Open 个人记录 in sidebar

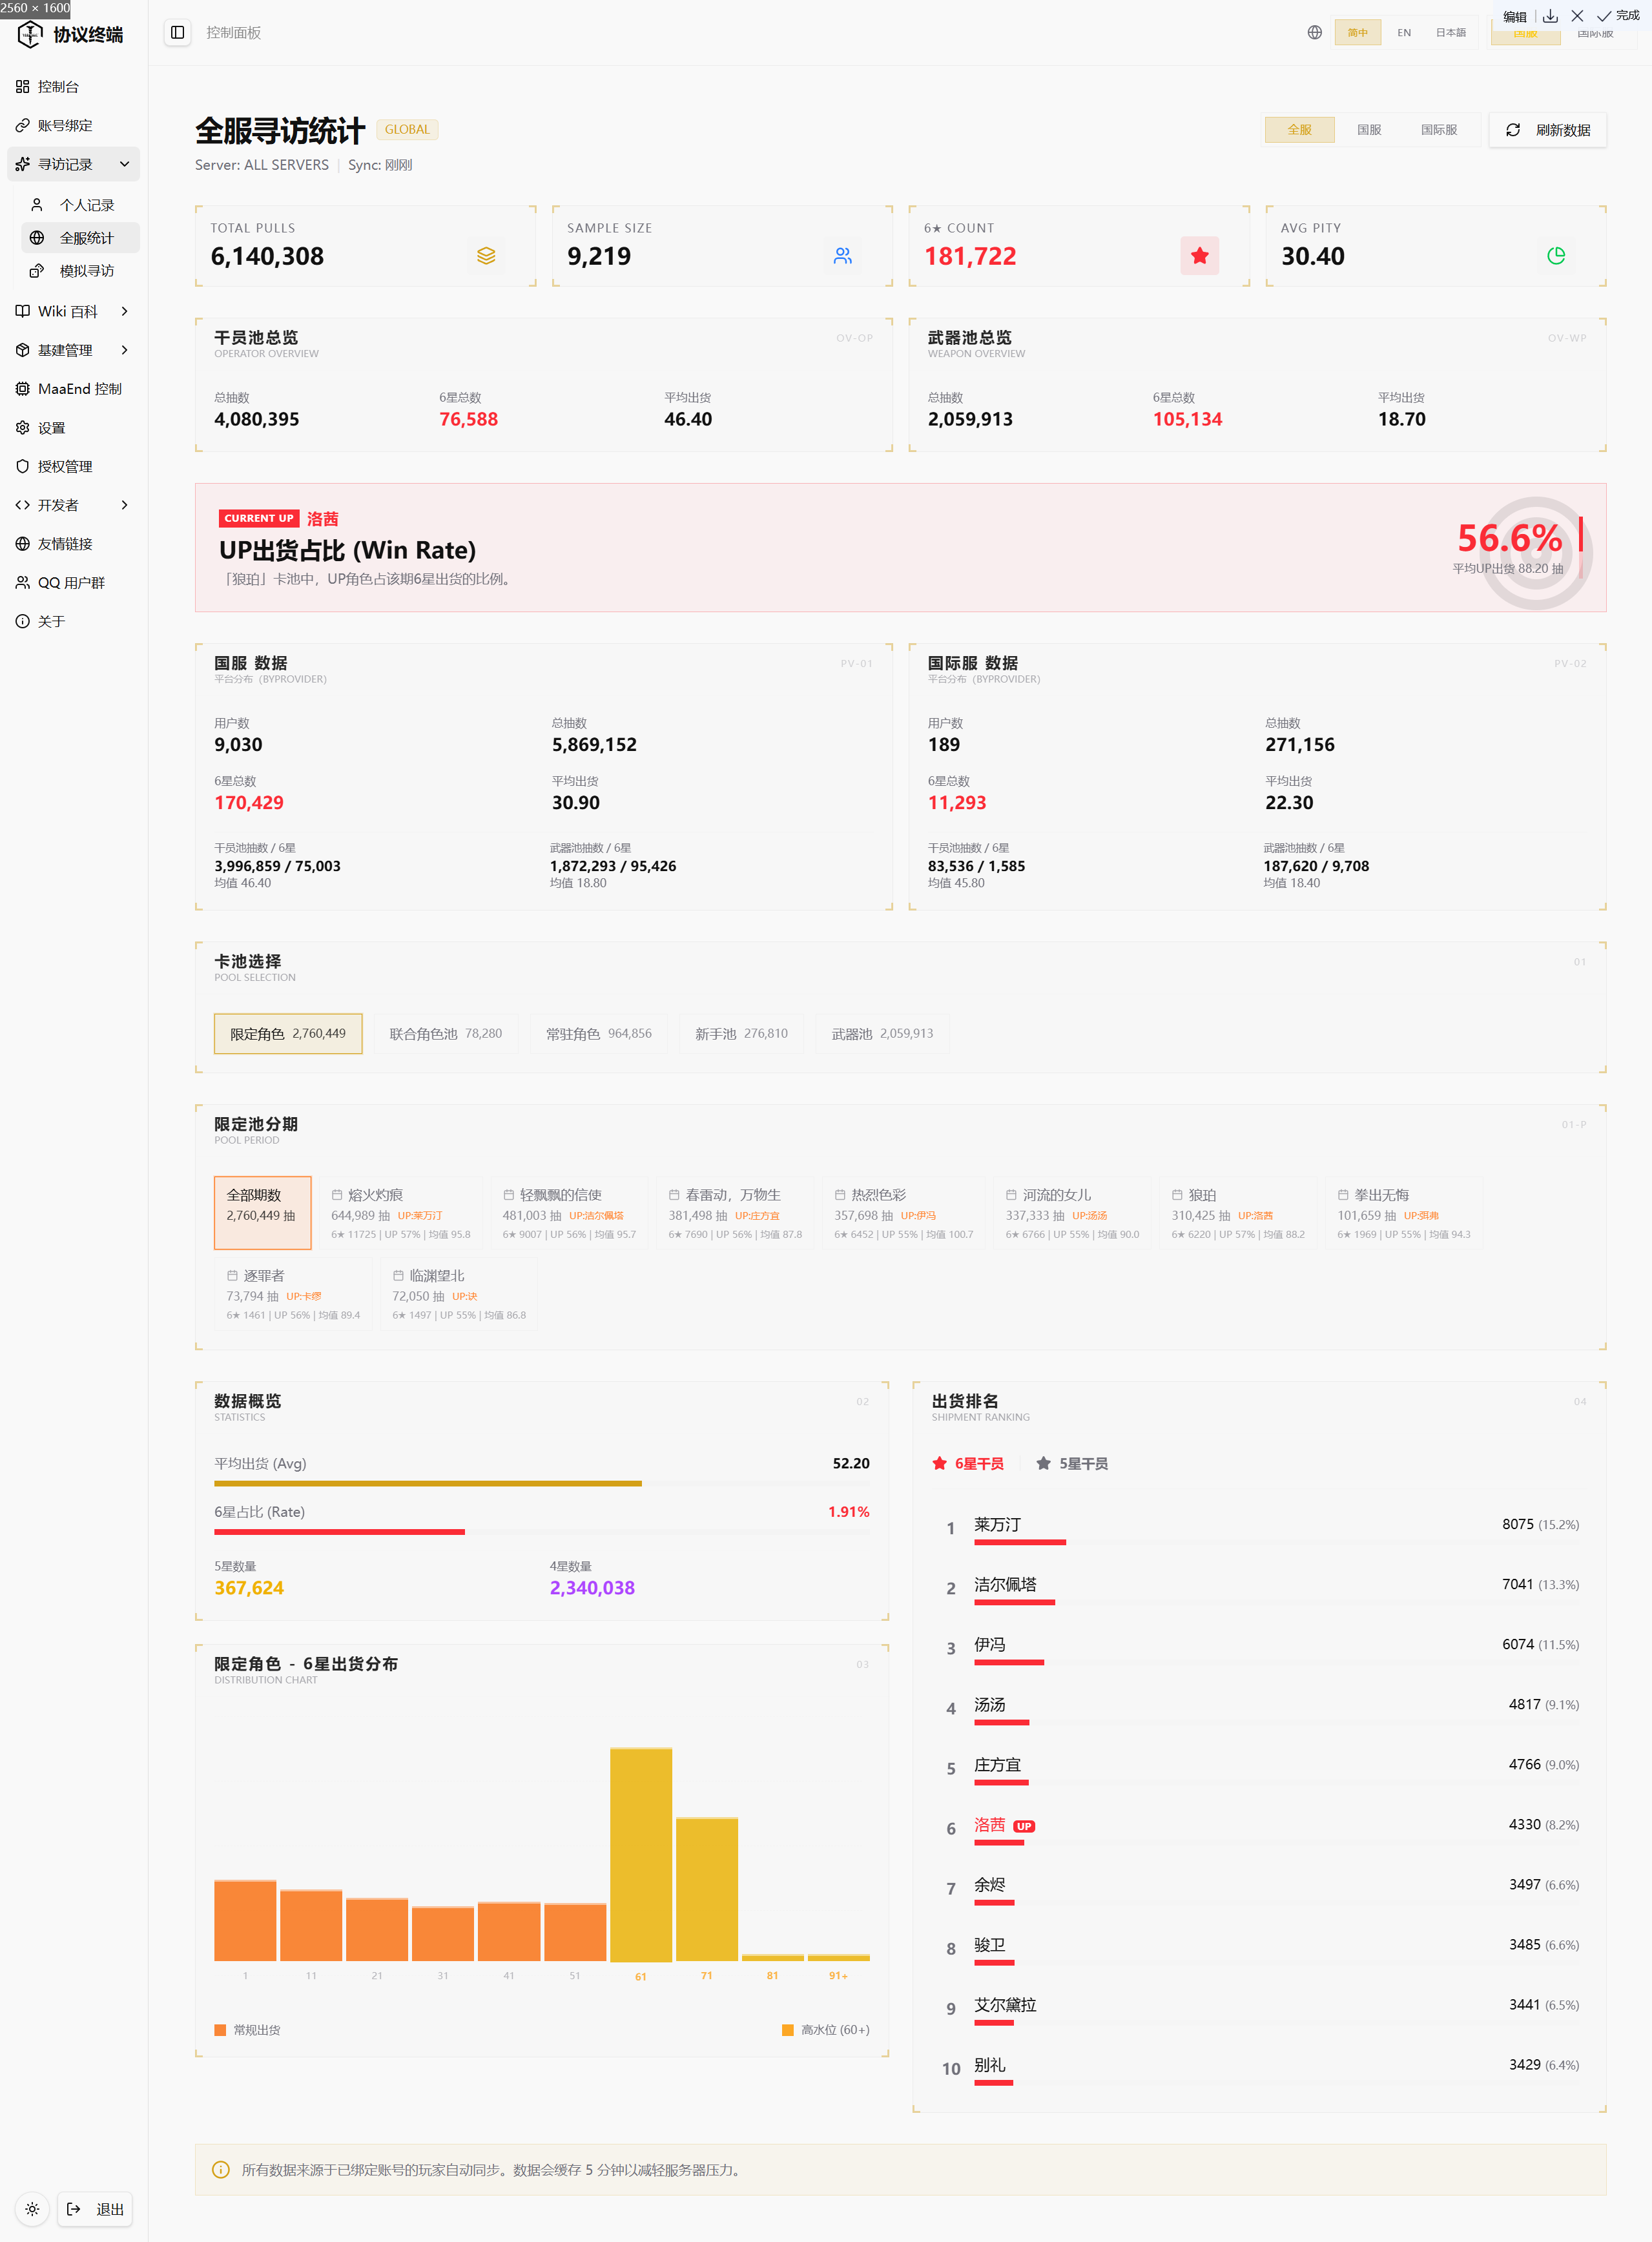[80, 205]
